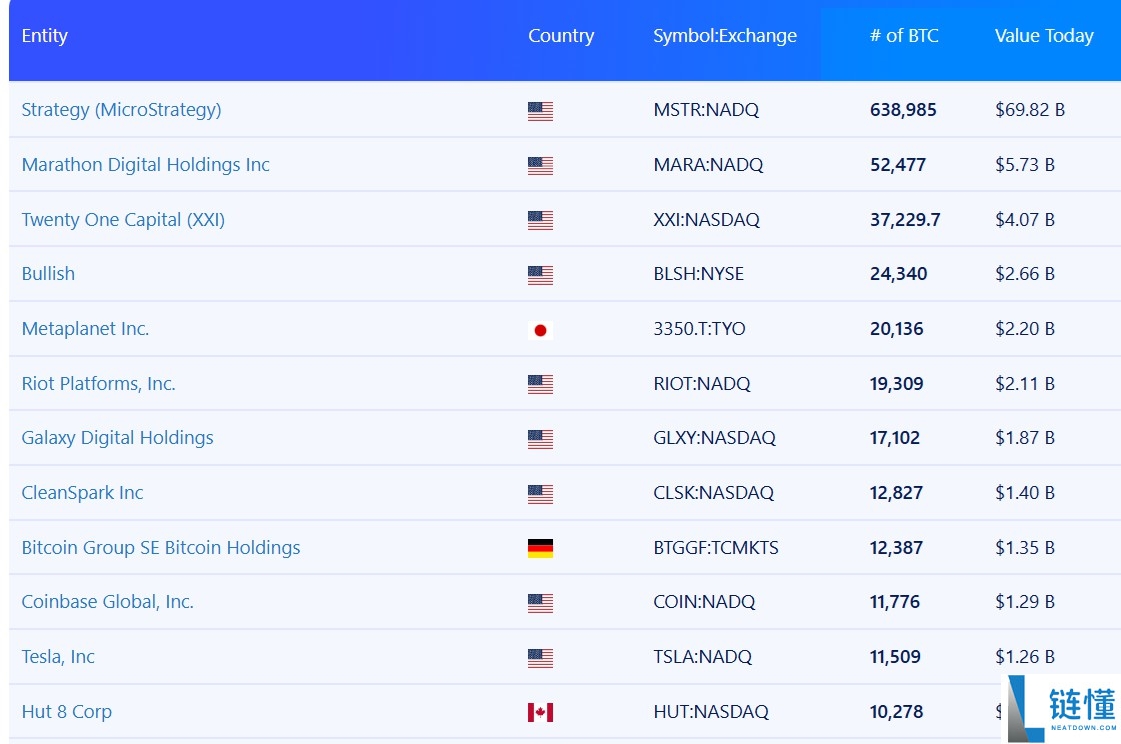Screen dimensions: 1121x744
Task: Open CleanSpark Inc link
Action: coord(82,492)
